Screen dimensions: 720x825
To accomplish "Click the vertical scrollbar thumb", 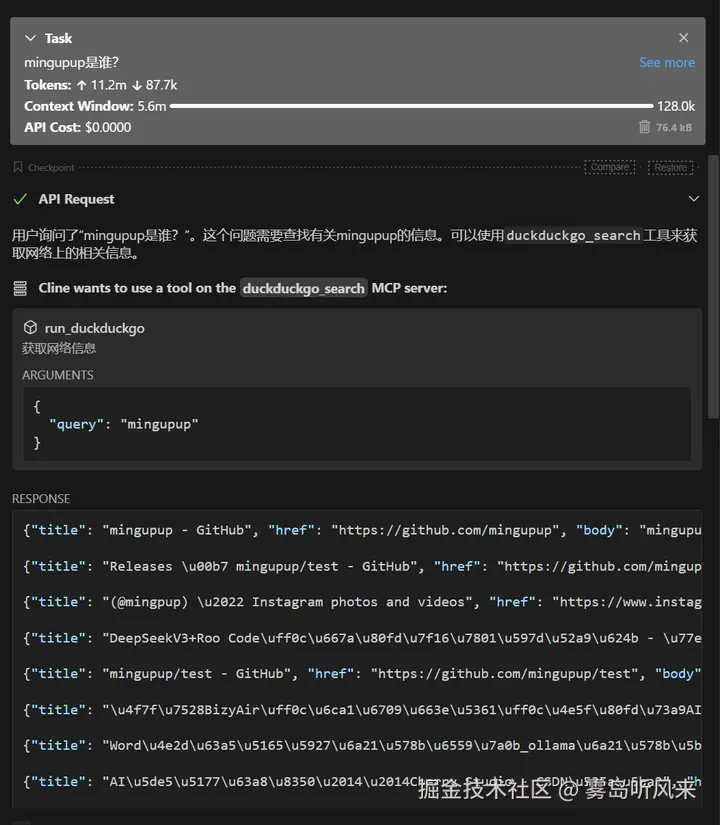I will pos(714,286).
